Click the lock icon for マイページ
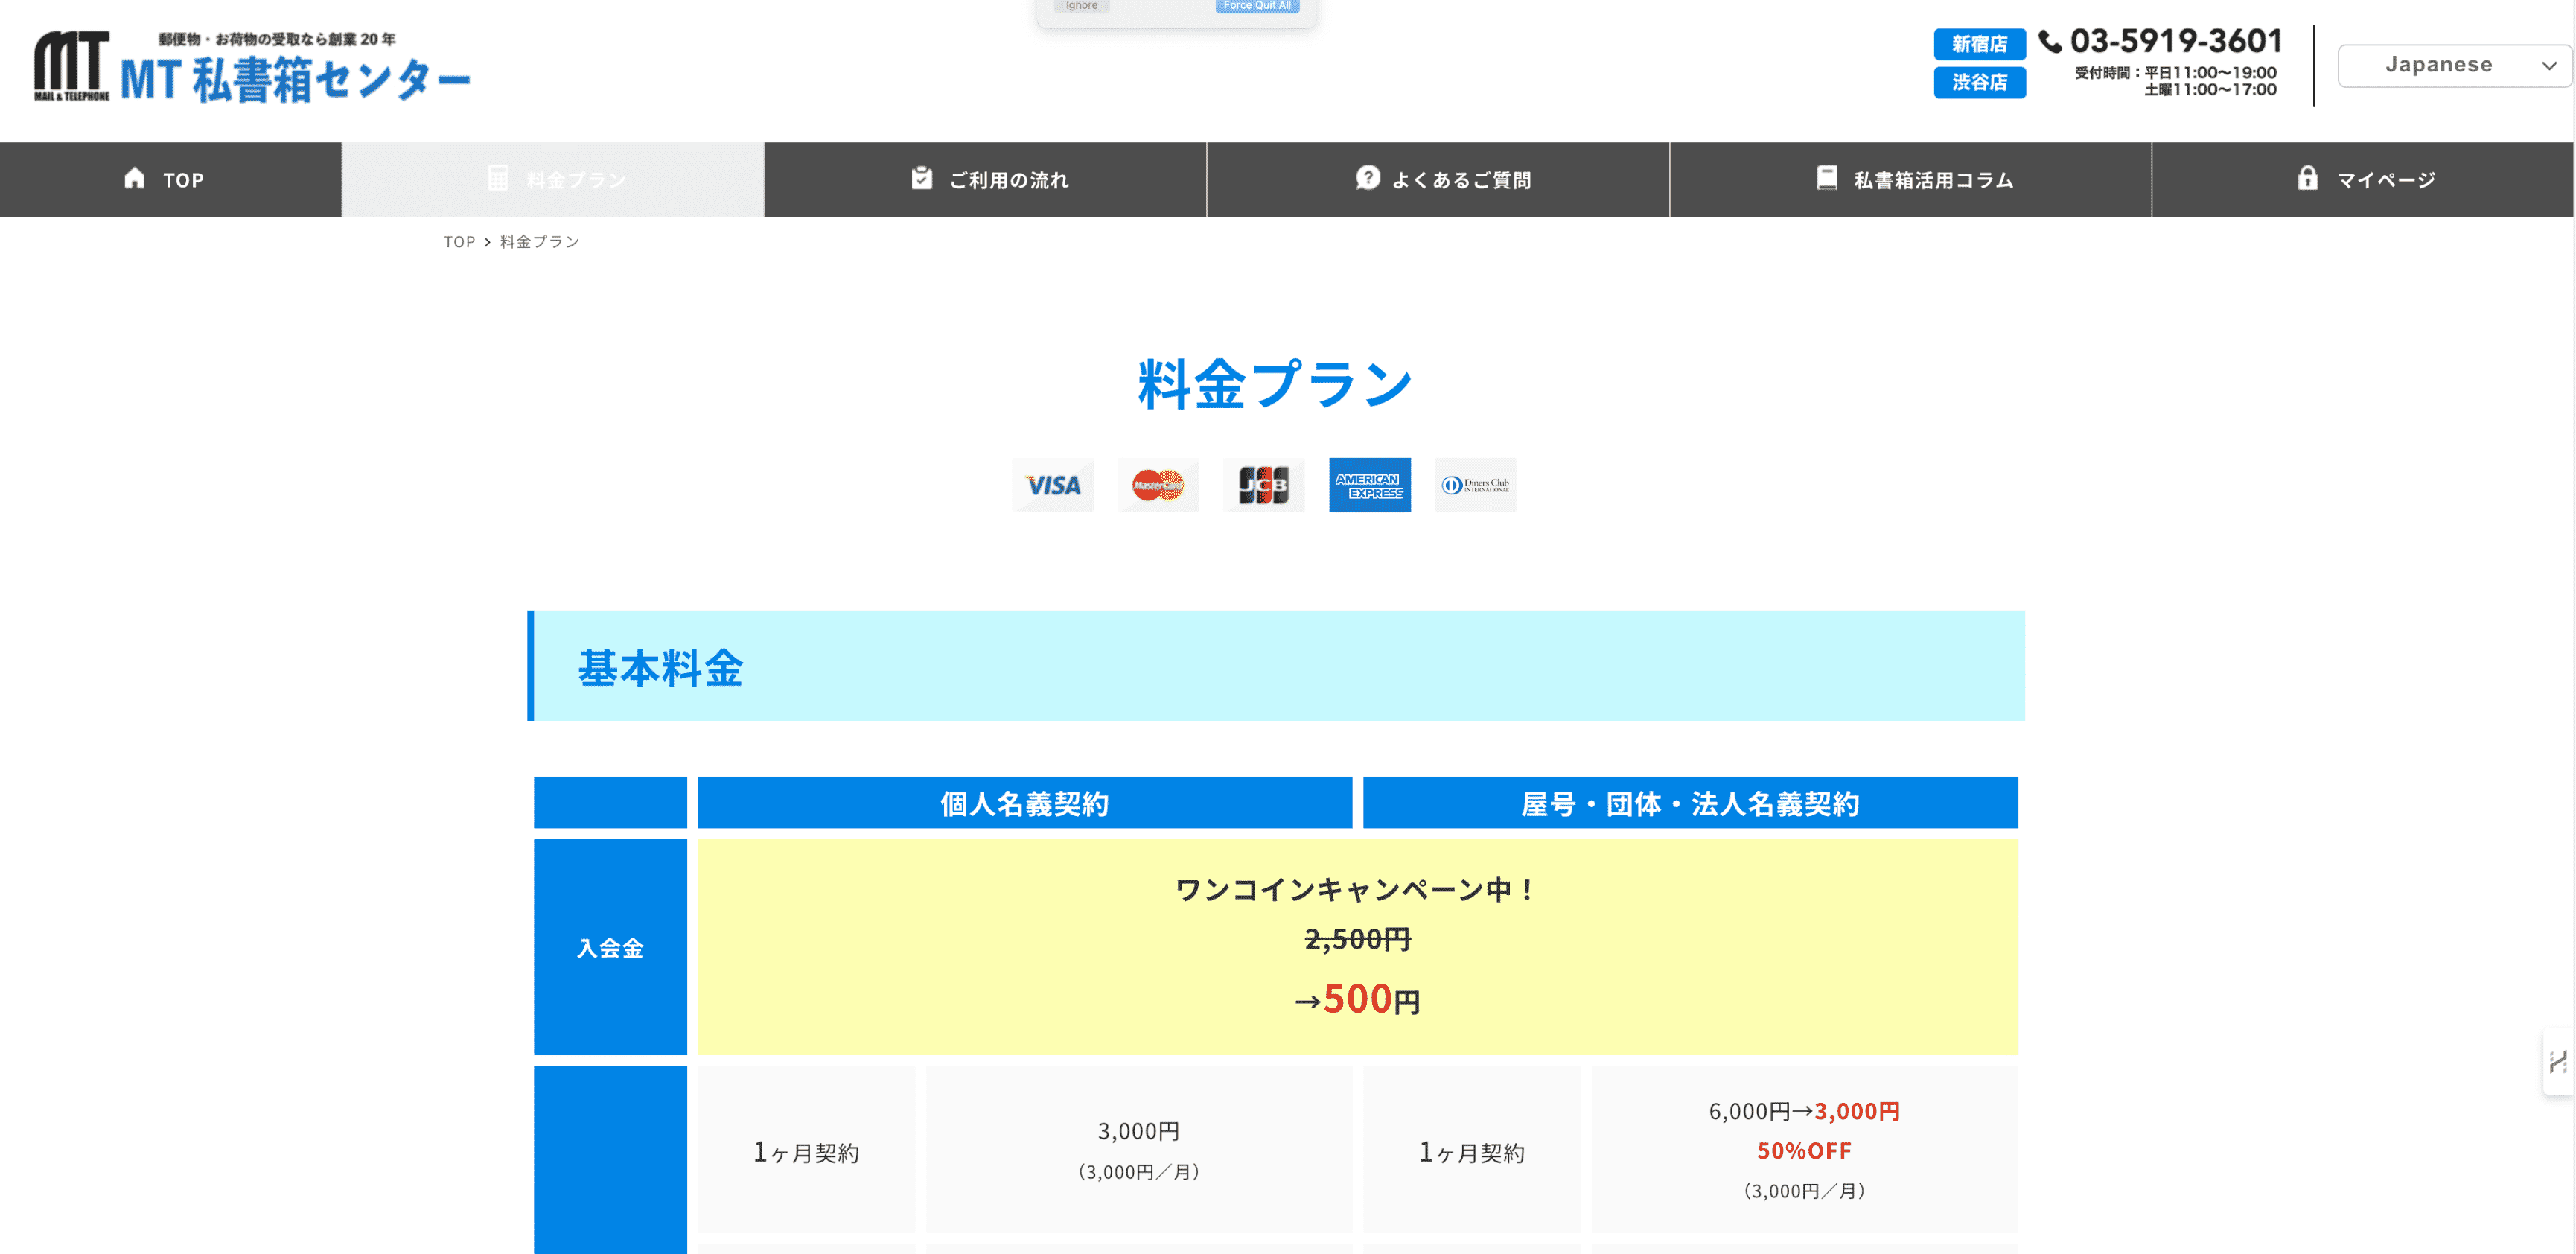This screenshot has width=2576, height=1254. click(2307, 178)
